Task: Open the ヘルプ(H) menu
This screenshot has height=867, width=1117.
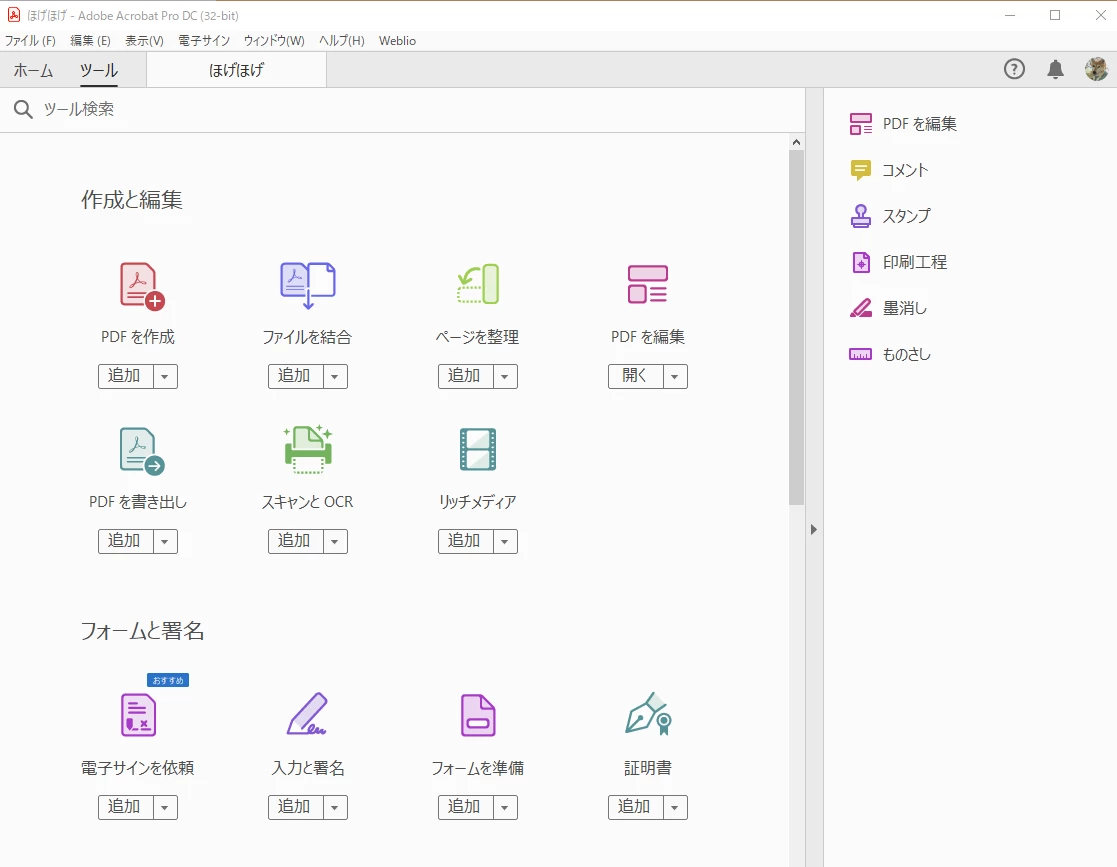Action: tap(342, 41)
